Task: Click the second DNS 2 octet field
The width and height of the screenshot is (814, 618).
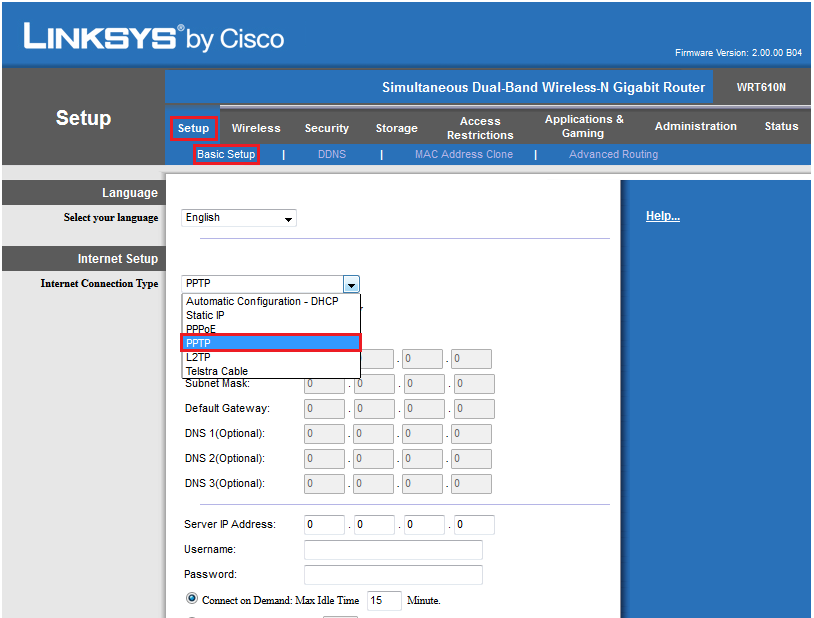Action: [x=374, y=459]
